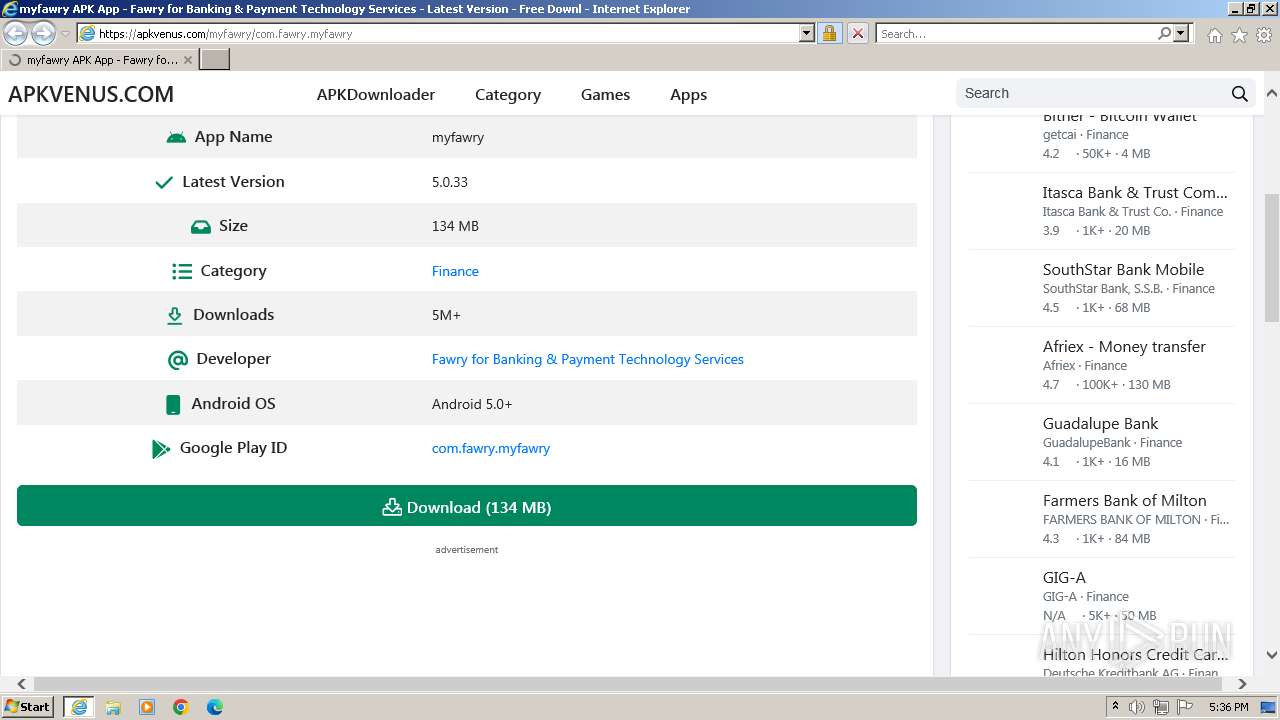
Task: Click the list icon beside Category
Action: [181, 271]
